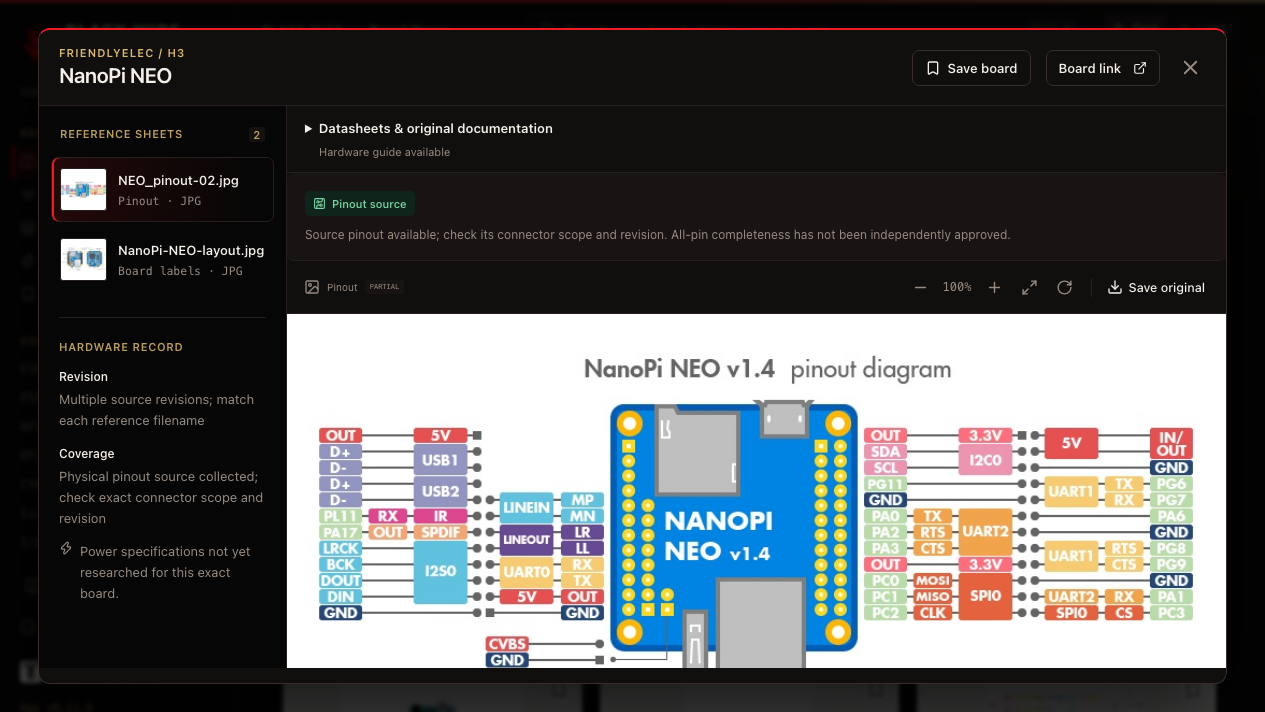
Task: Click the I2C0 block in the diagram
Action: 984,460
